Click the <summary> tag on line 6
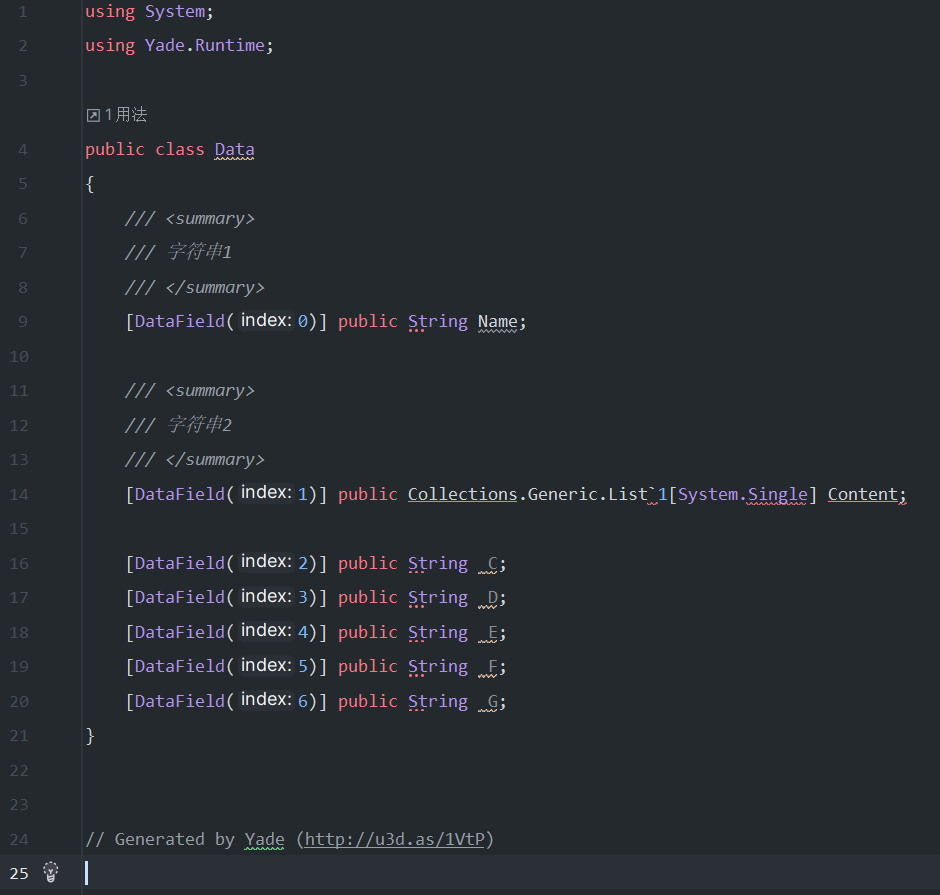940x895 pixels. (210, 219)
